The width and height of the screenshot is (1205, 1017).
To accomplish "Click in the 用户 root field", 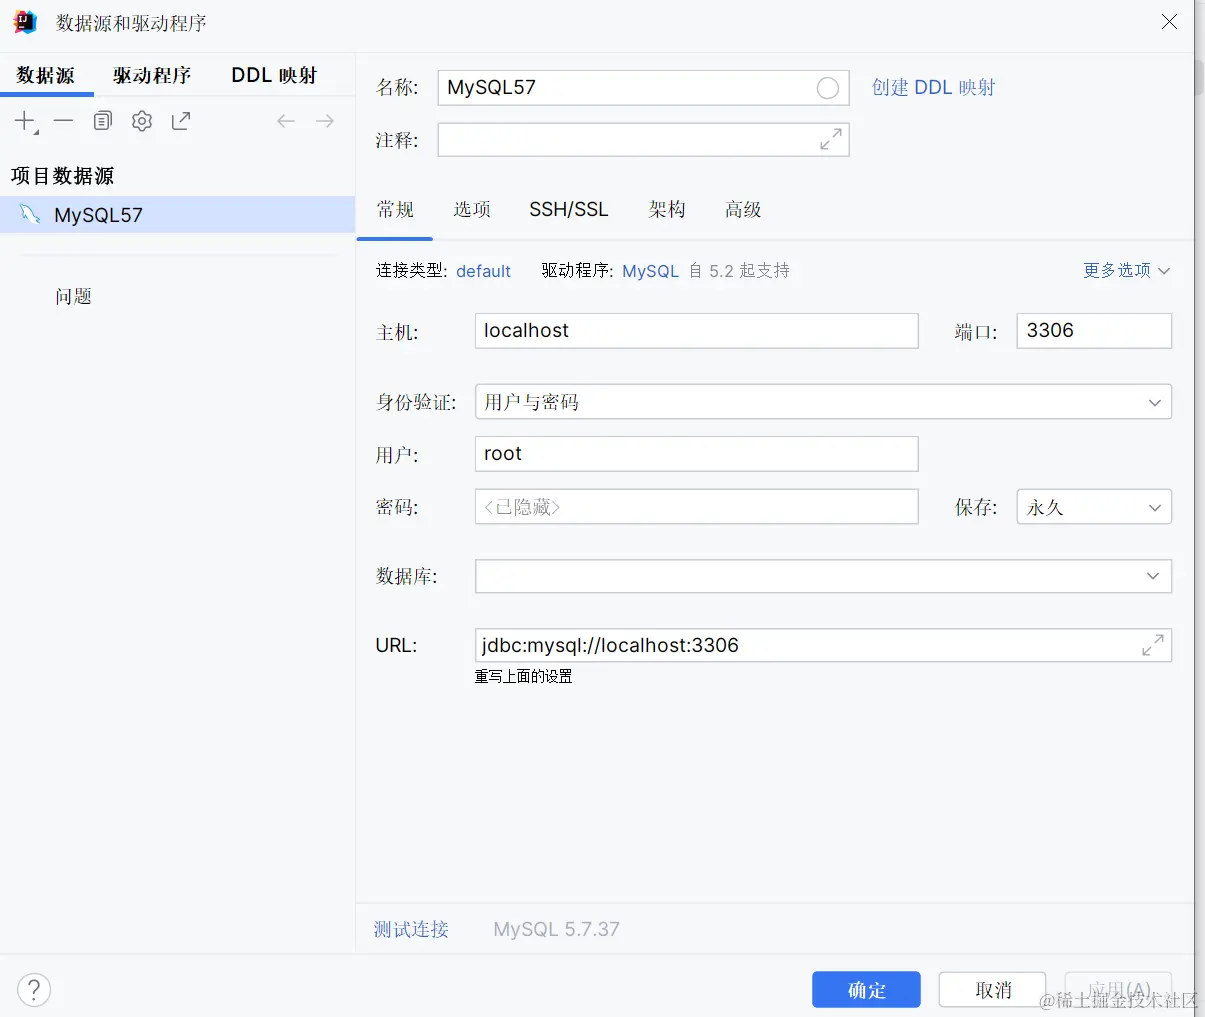I will [696, 454].
